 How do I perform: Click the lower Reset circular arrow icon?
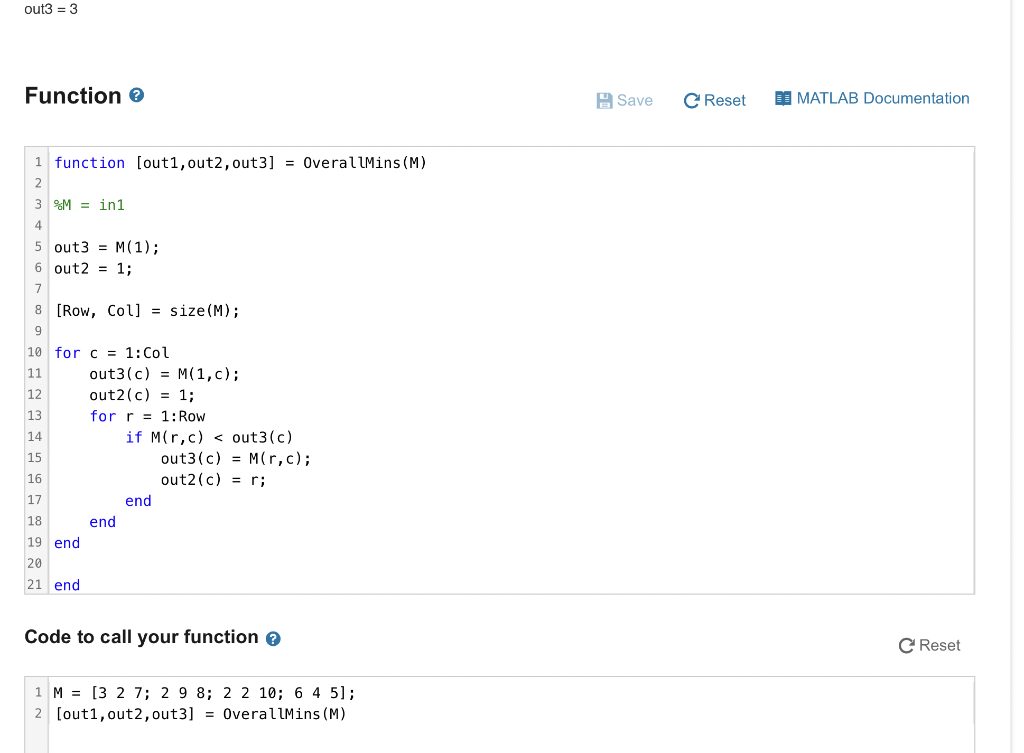(906, 646)
